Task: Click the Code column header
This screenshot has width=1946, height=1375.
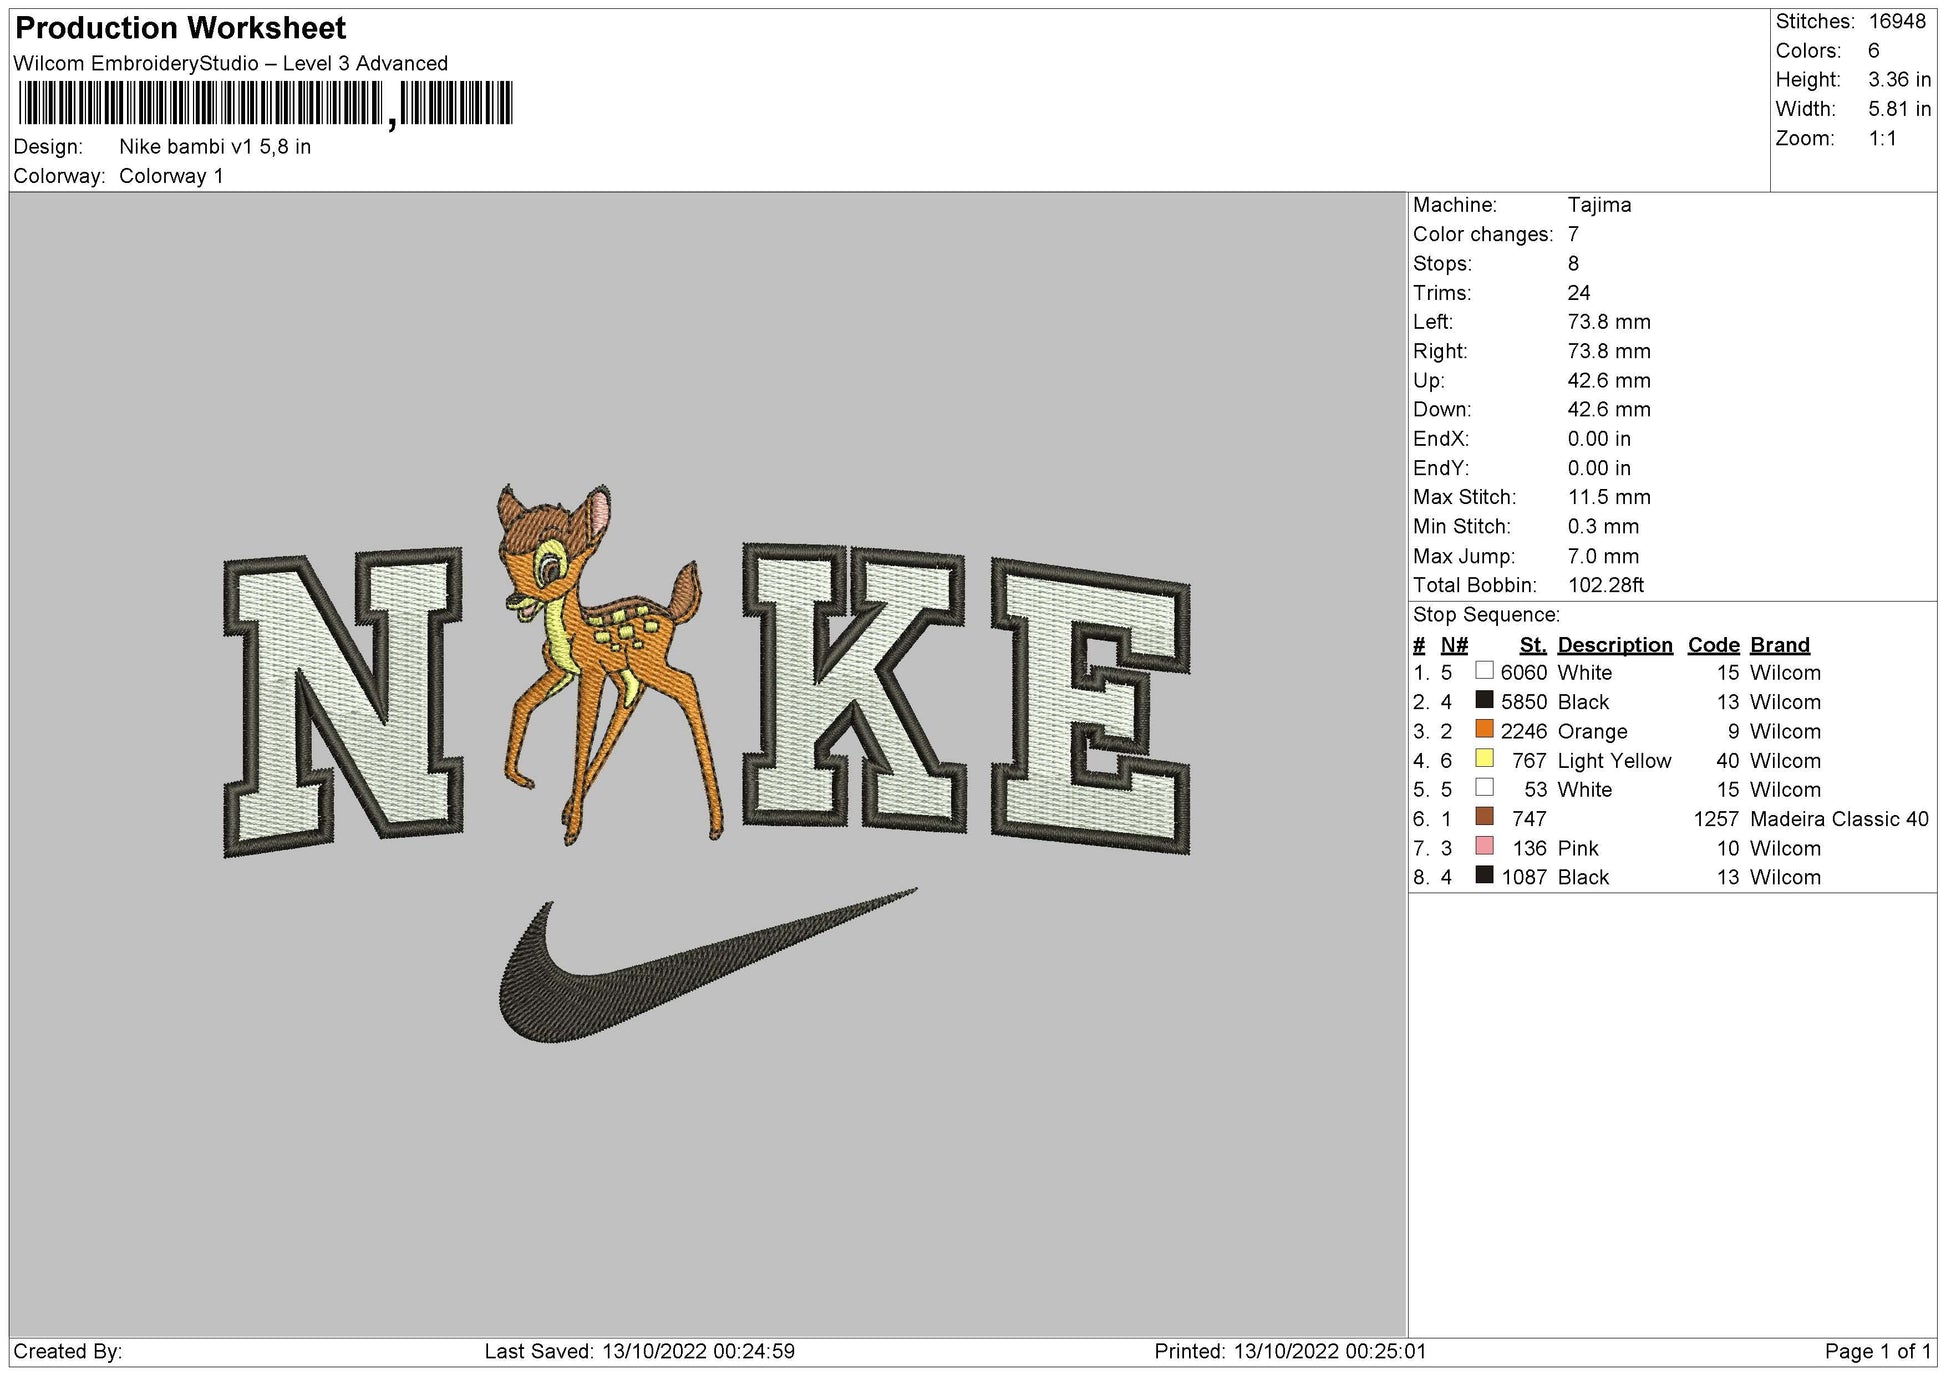Action: click(x=1713, y=645)
